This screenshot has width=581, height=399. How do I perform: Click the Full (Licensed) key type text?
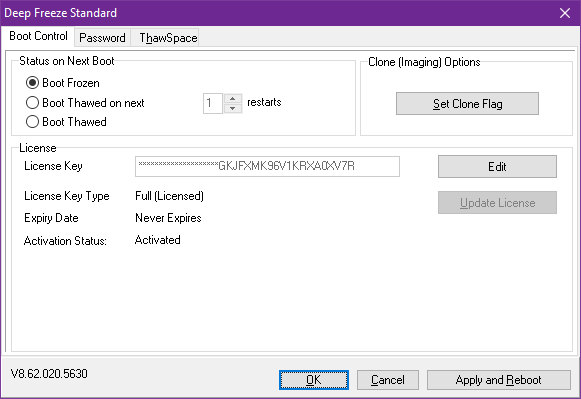[169, 196]
